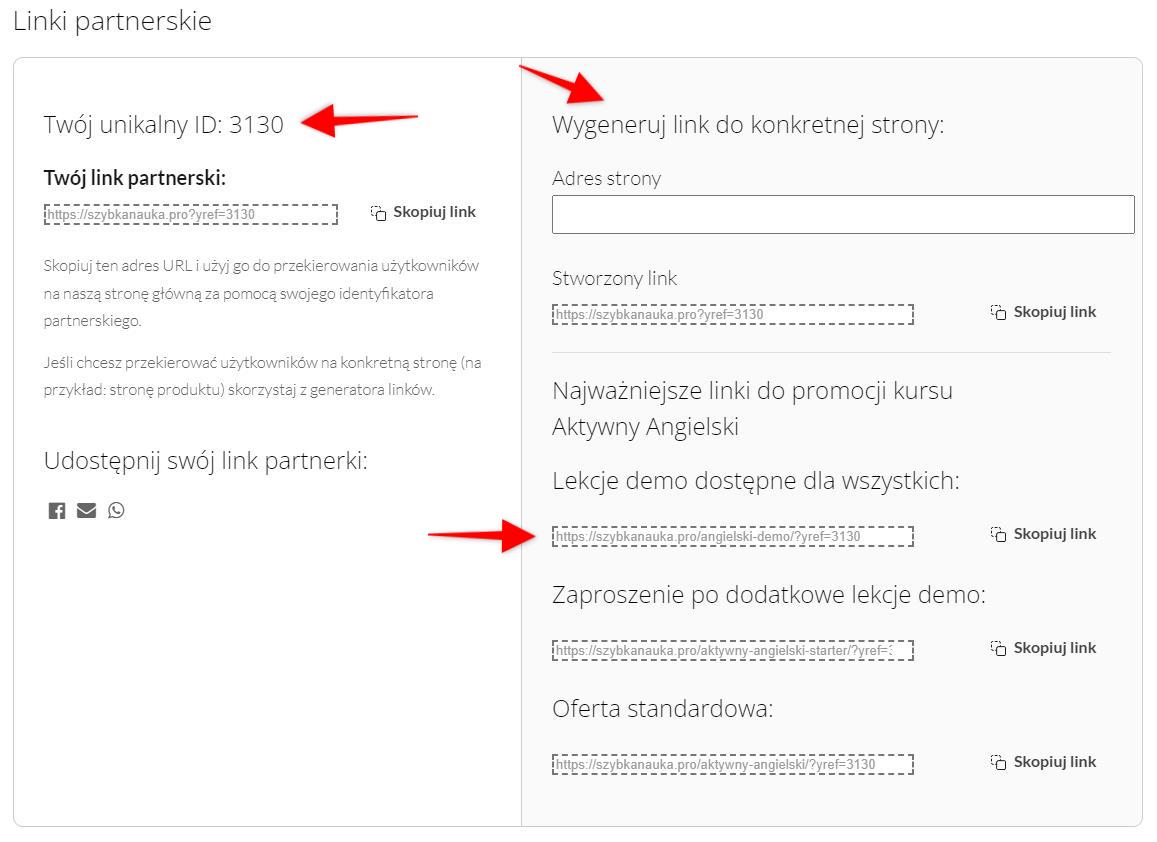Select the angielski-demo URL box
The width and height of the screenshot is (1157, 842).
pyautogui.click(x=732, y=536)
